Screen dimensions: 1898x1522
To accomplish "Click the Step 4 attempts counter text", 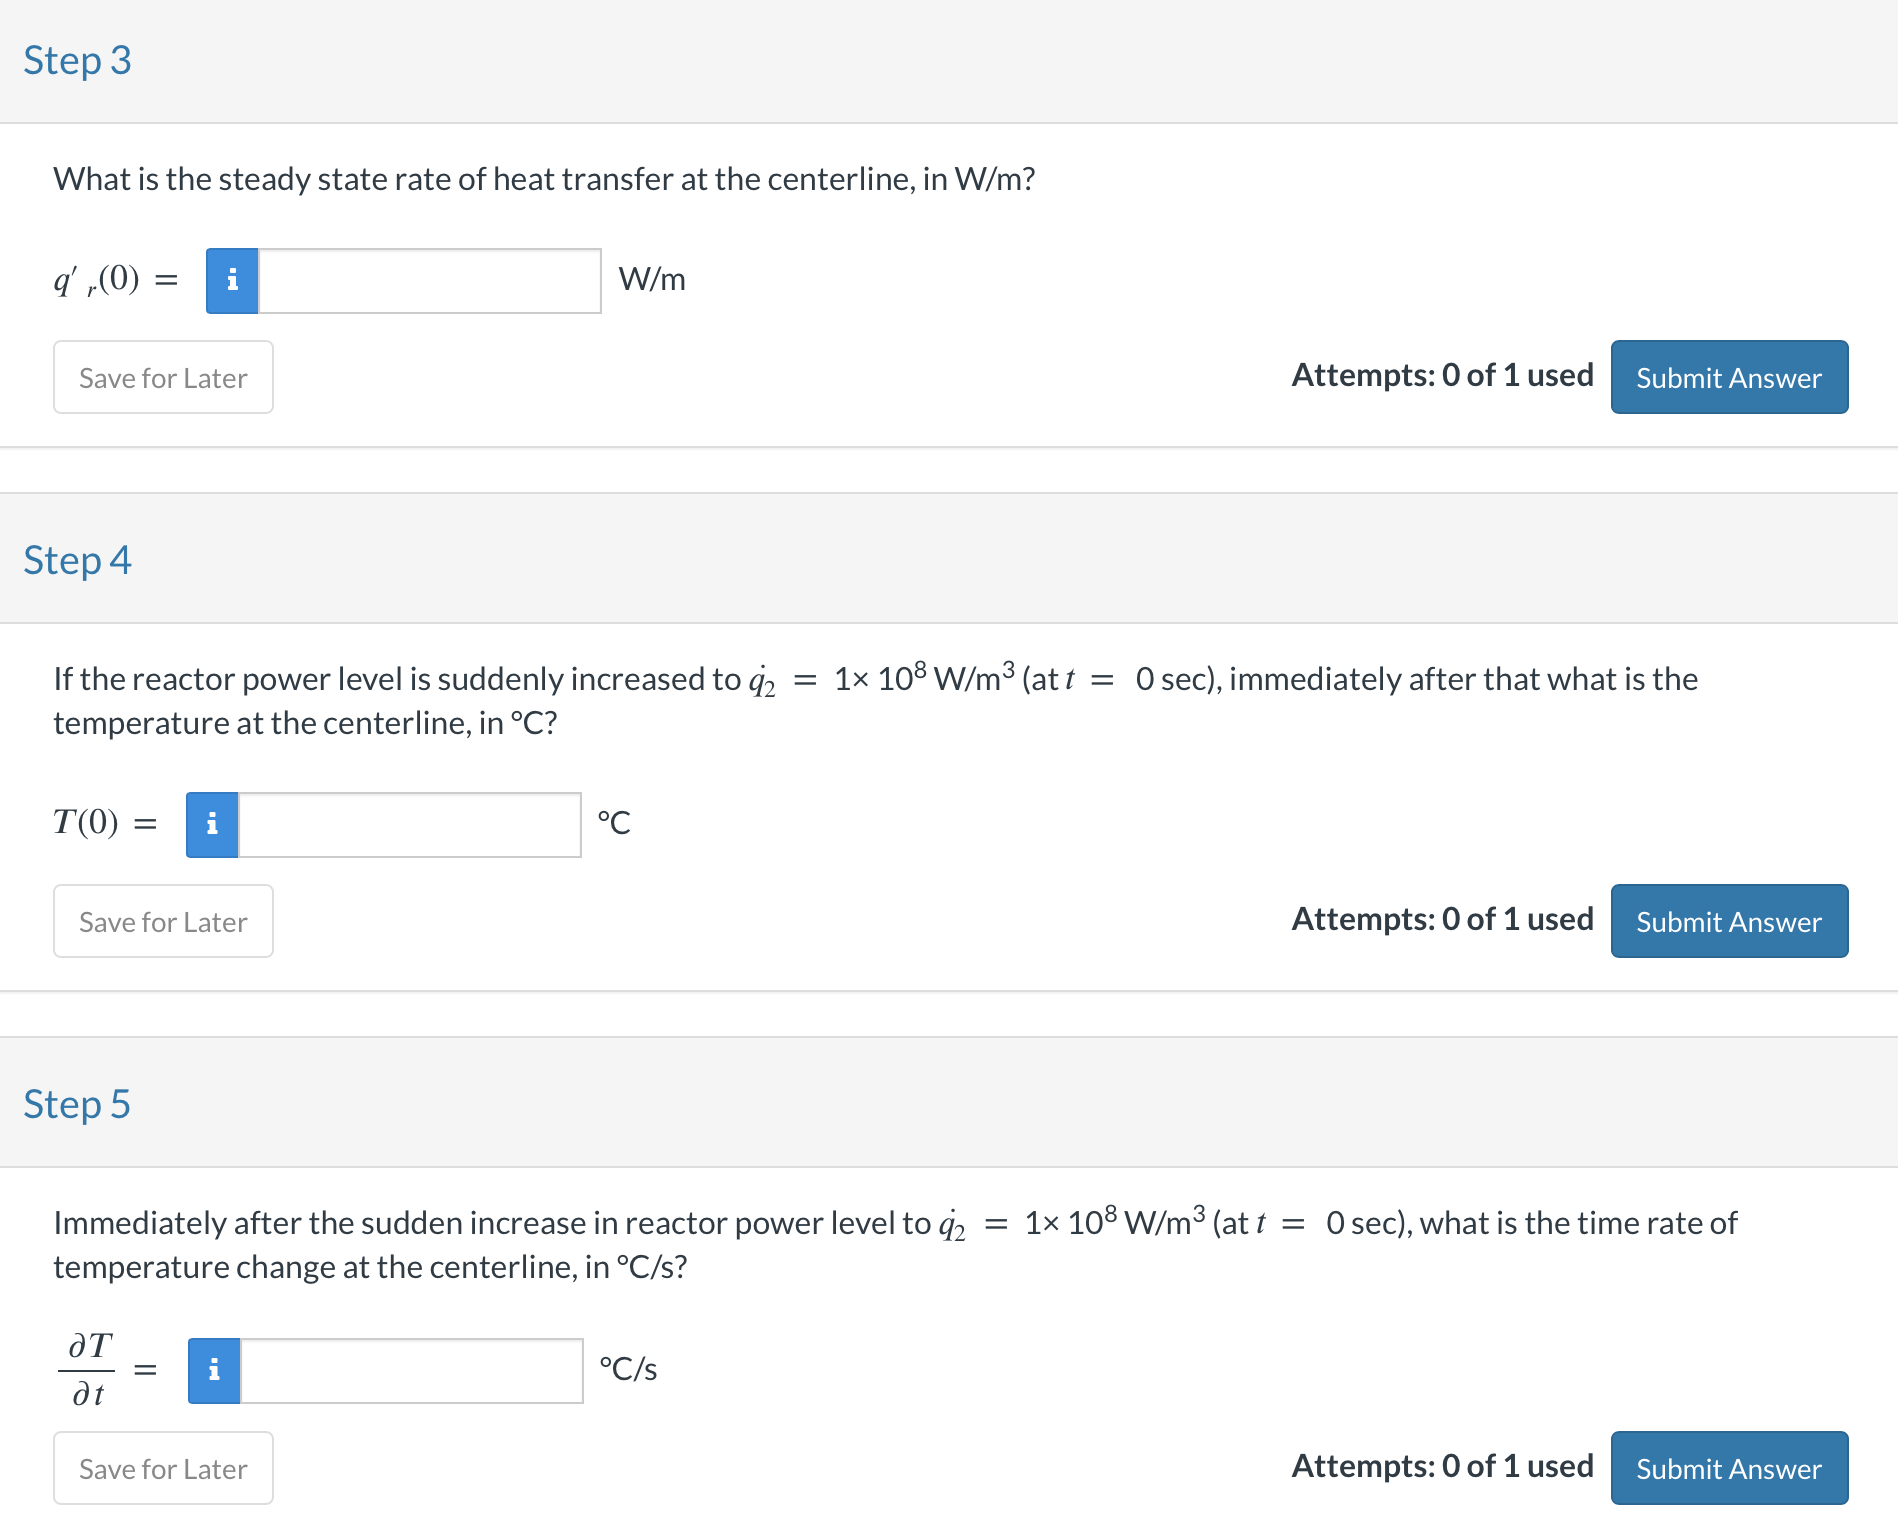I will click(x=1442, y=919).
